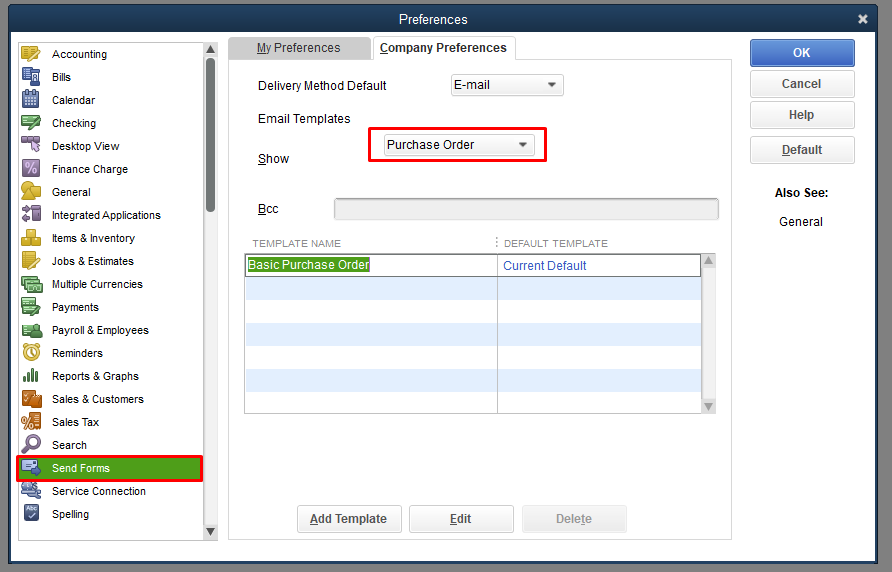Click the Items & Inventory icon
892x572 pixels.
[x=31, y=237]
